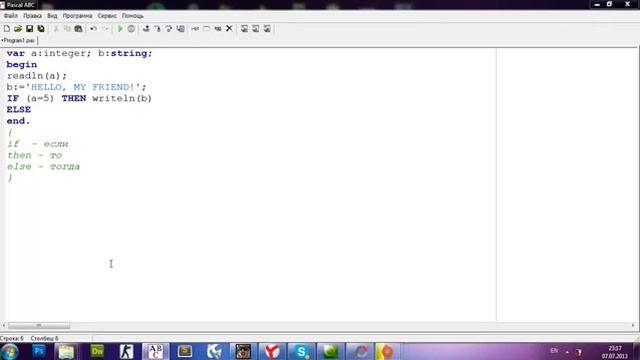Click the 'var a:integer; b:string;' declaration line
Viewport: 640px width, 360px height.
point(79,53)
